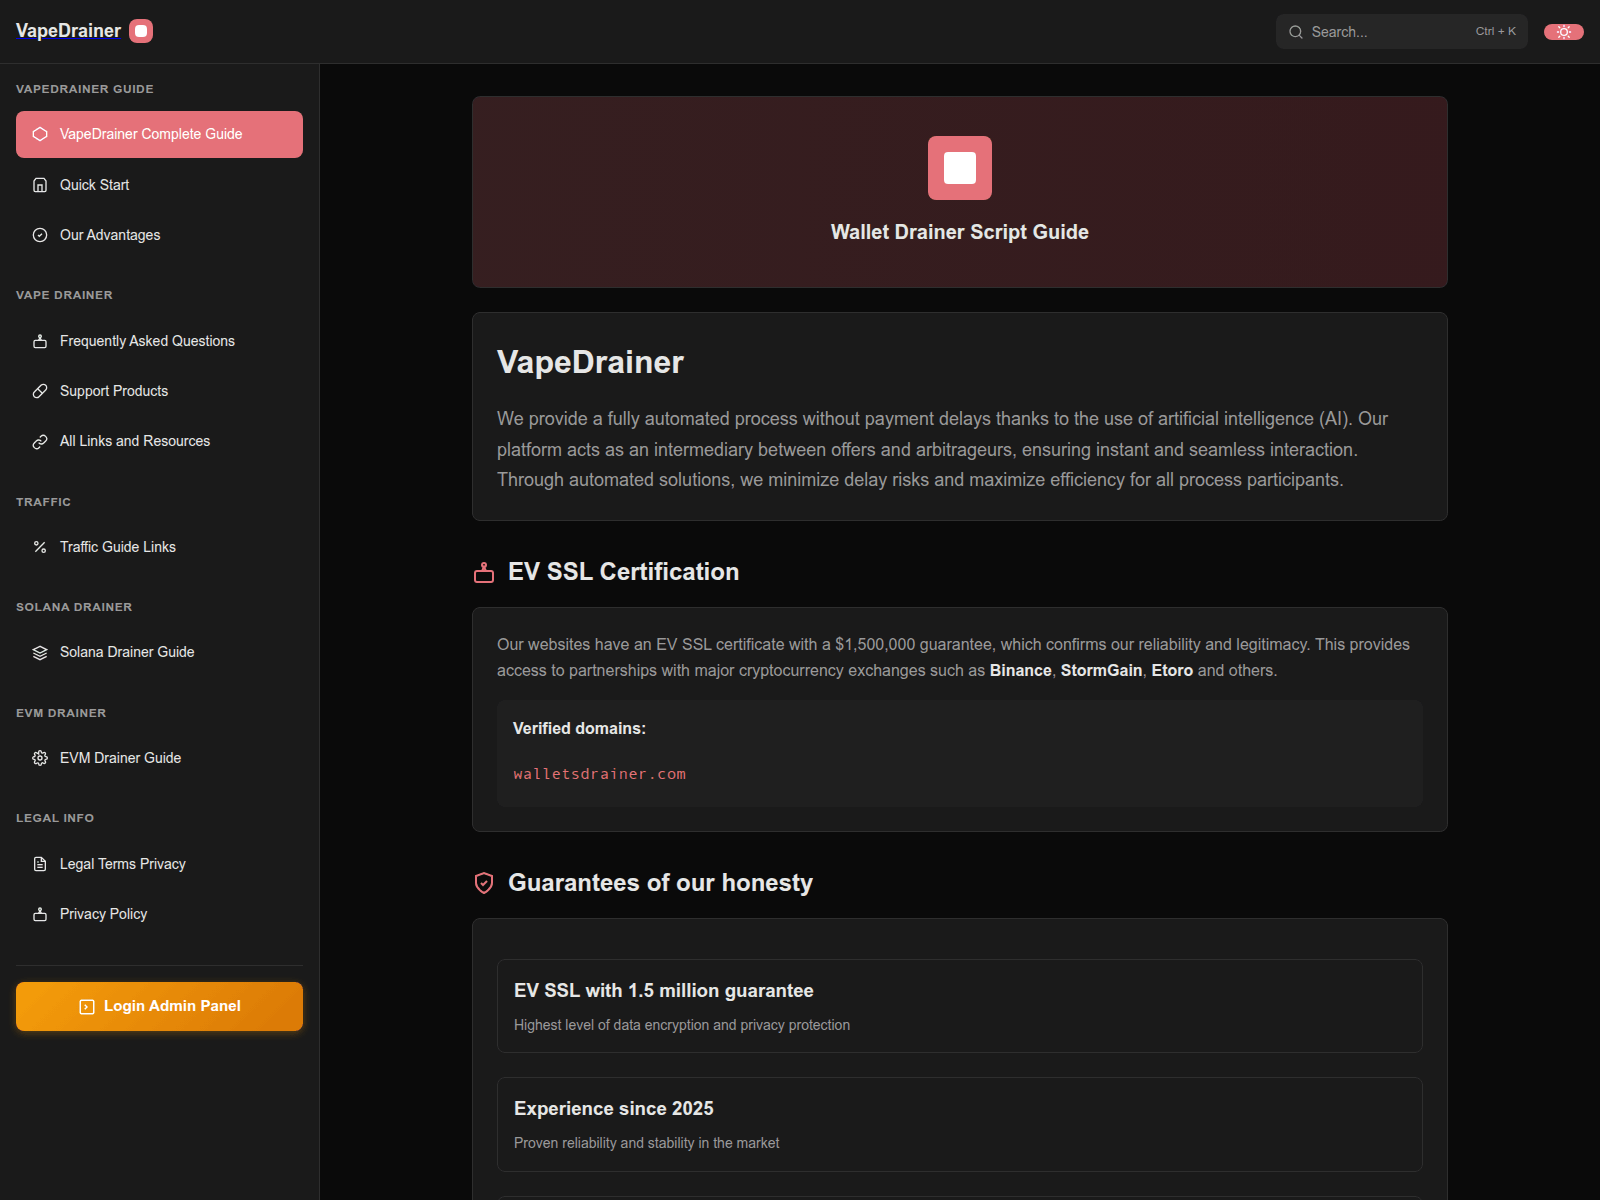Click the LEGAL INFO section label
The image size is (1600, 1200).
click(x=55, y=818)
